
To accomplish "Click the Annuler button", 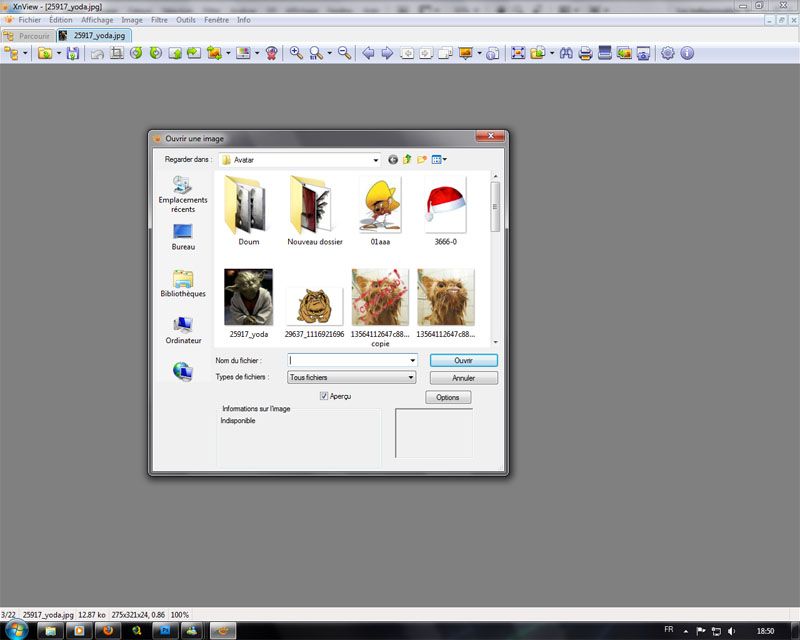I will coord(463,378).
